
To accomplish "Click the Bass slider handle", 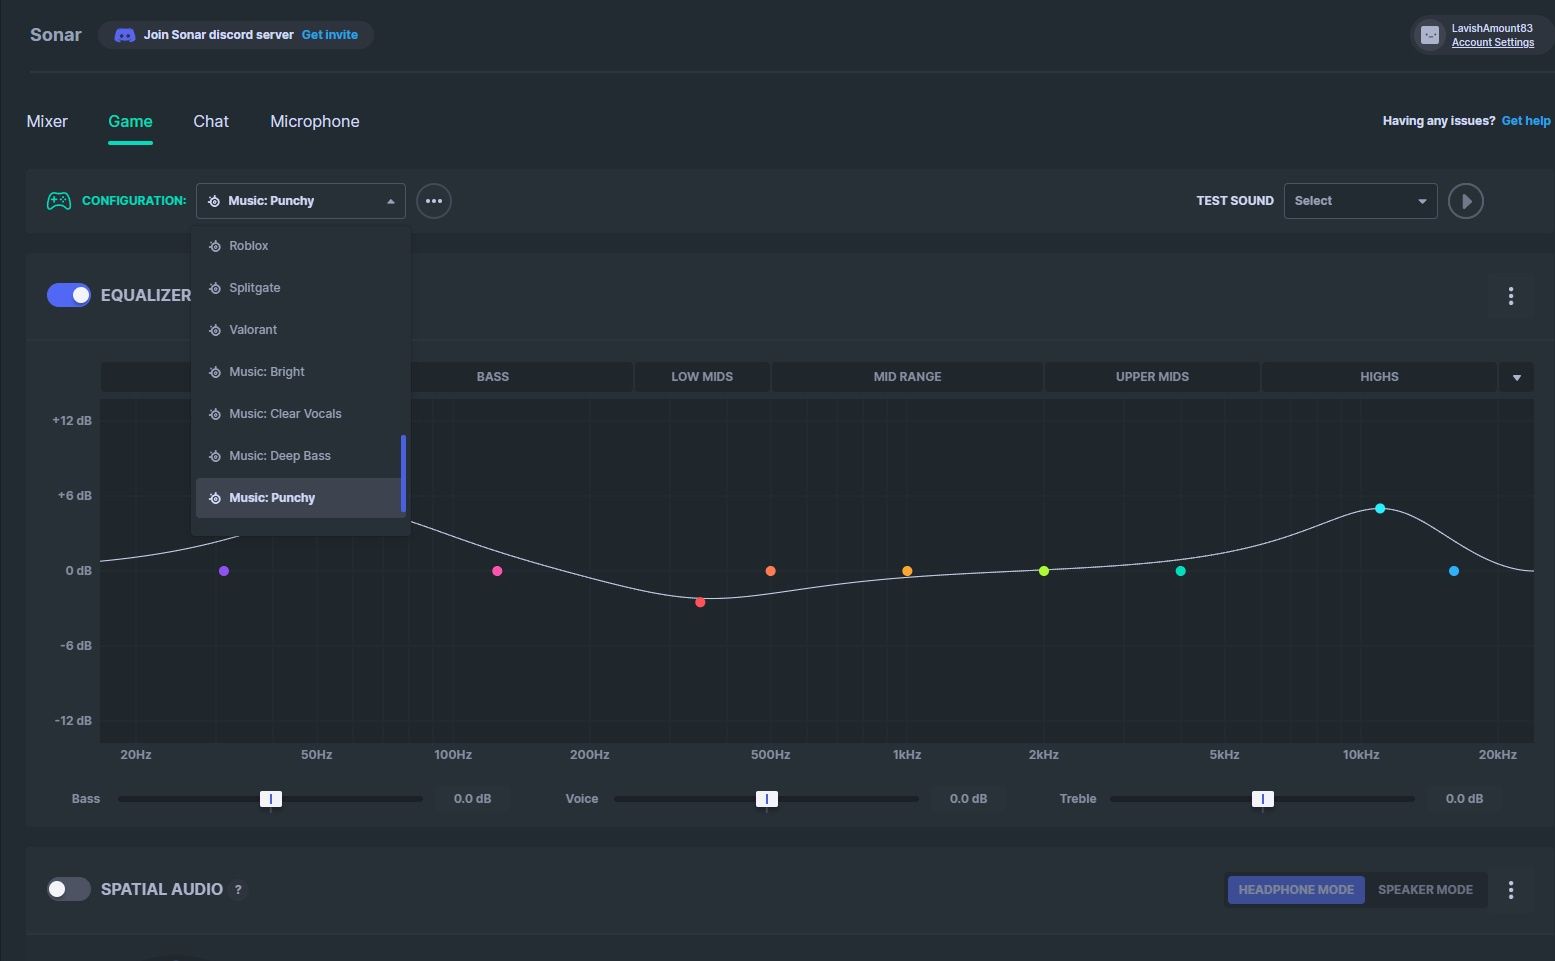I will [x=270, y=799].
